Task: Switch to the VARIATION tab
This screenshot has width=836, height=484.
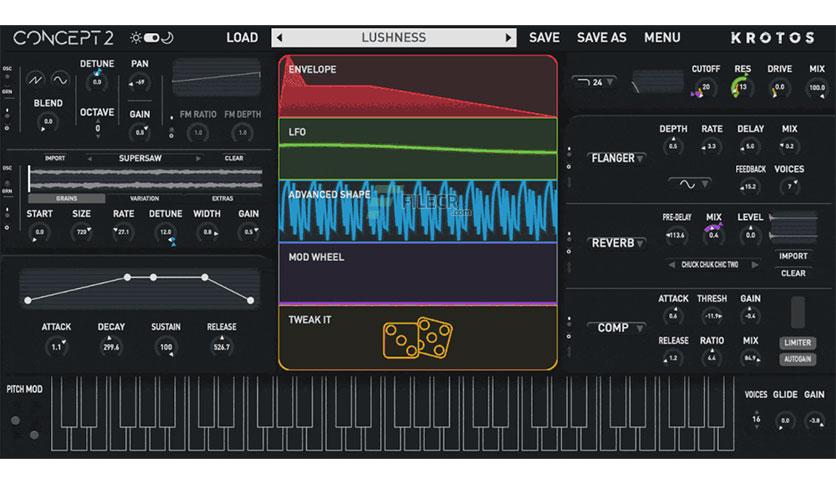Action: click(x=144, y=198)
